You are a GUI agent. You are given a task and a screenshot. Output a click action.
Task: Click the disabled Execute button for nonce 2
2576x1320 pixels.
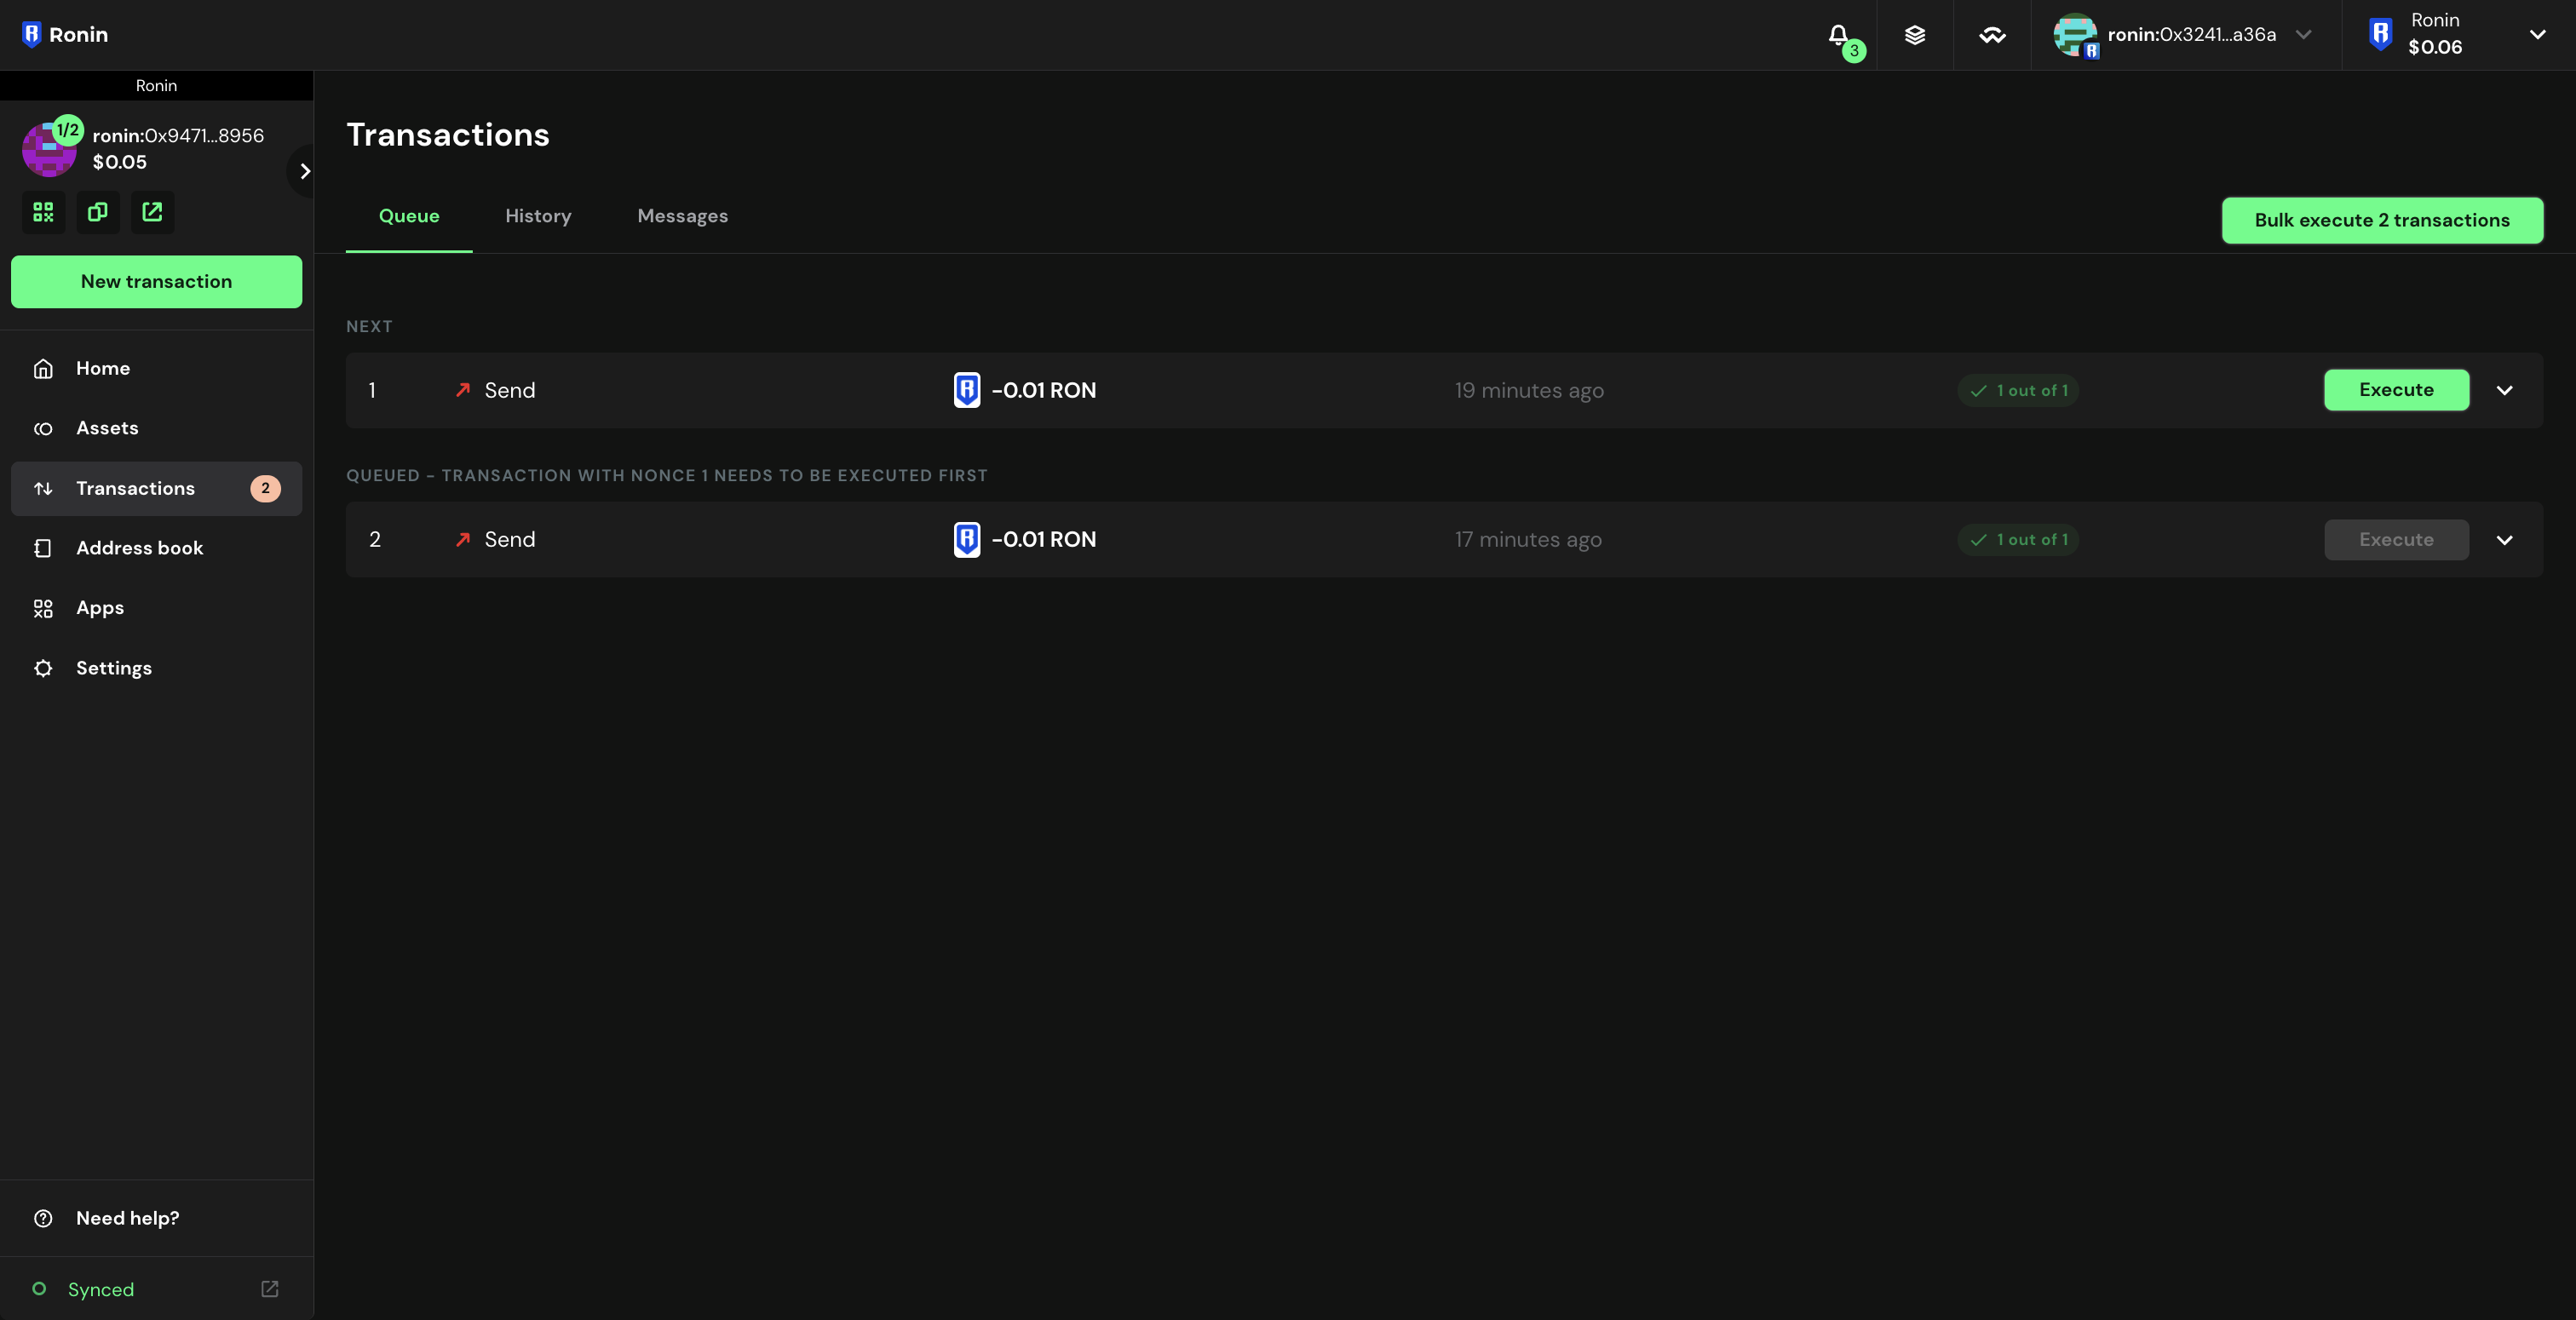click(x=2396, y=540)
